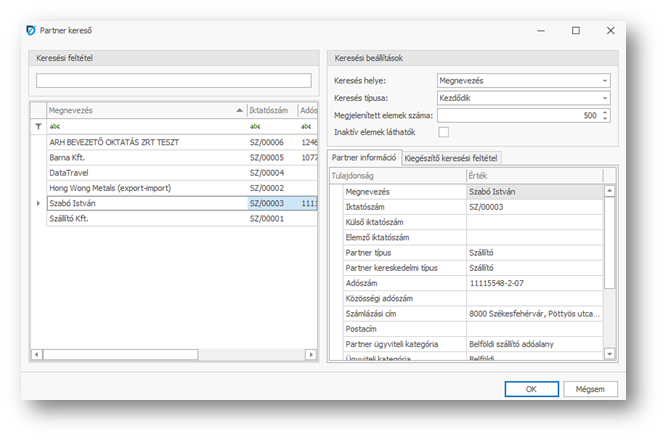Viewport: 668px width, 442px height.
Task: Open the Keresés helye dropdown
Action: [604, 80]
